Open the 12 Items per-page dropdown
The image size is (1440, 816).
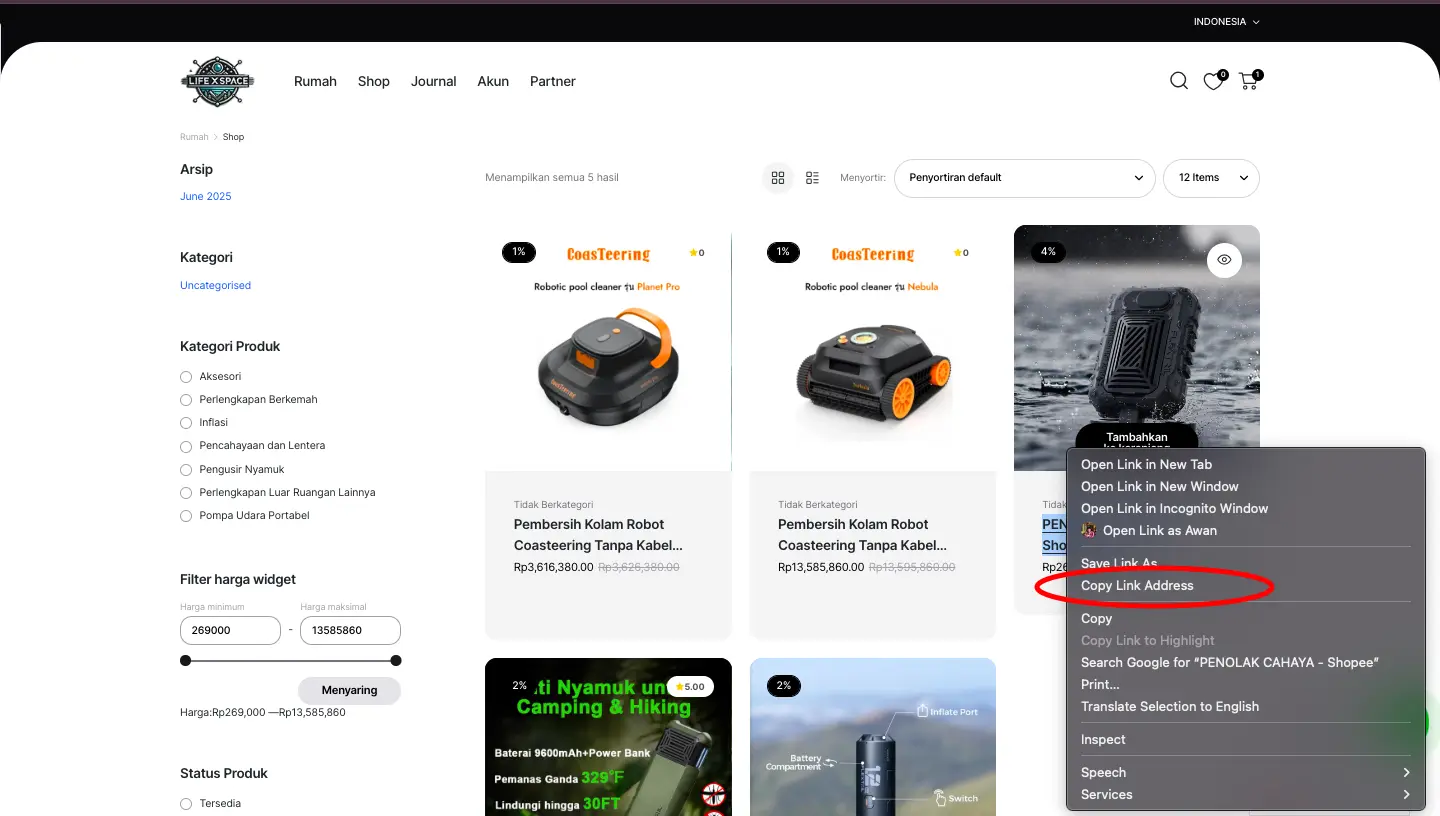(1211, 178)
